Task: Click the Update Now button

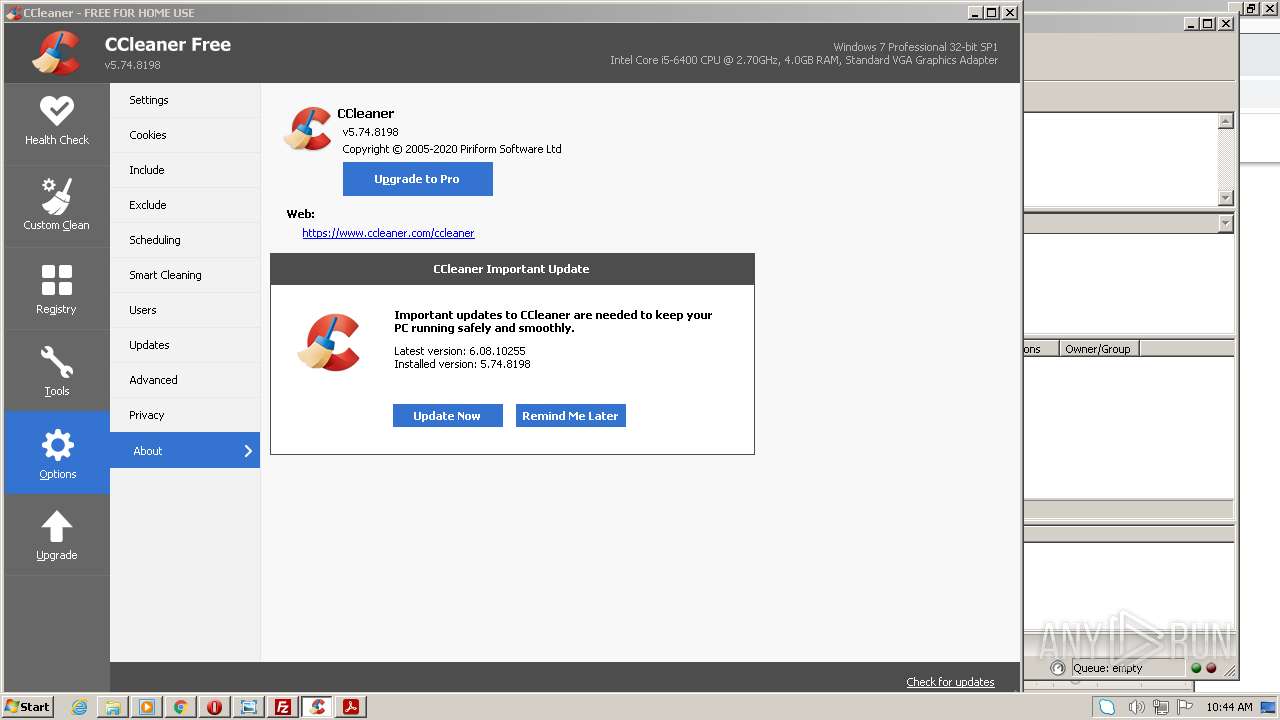Action: click(x=447, y=416)
